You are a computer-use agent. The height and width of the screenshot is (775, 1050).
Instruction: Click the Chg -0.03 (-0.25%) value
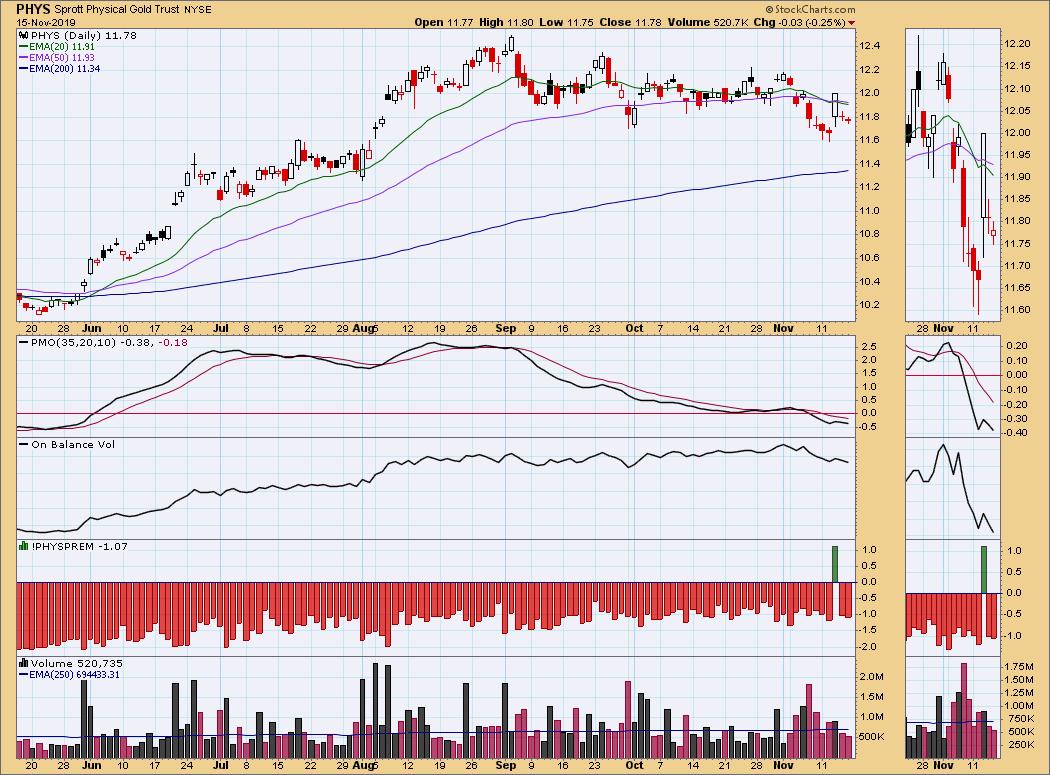coord(799,22)
